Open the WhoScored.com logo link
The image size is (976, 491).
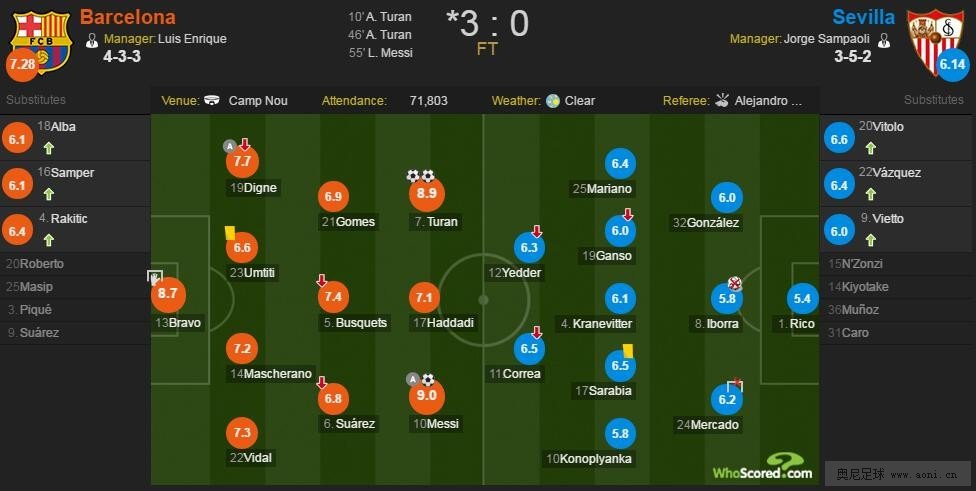click(762, 467)
